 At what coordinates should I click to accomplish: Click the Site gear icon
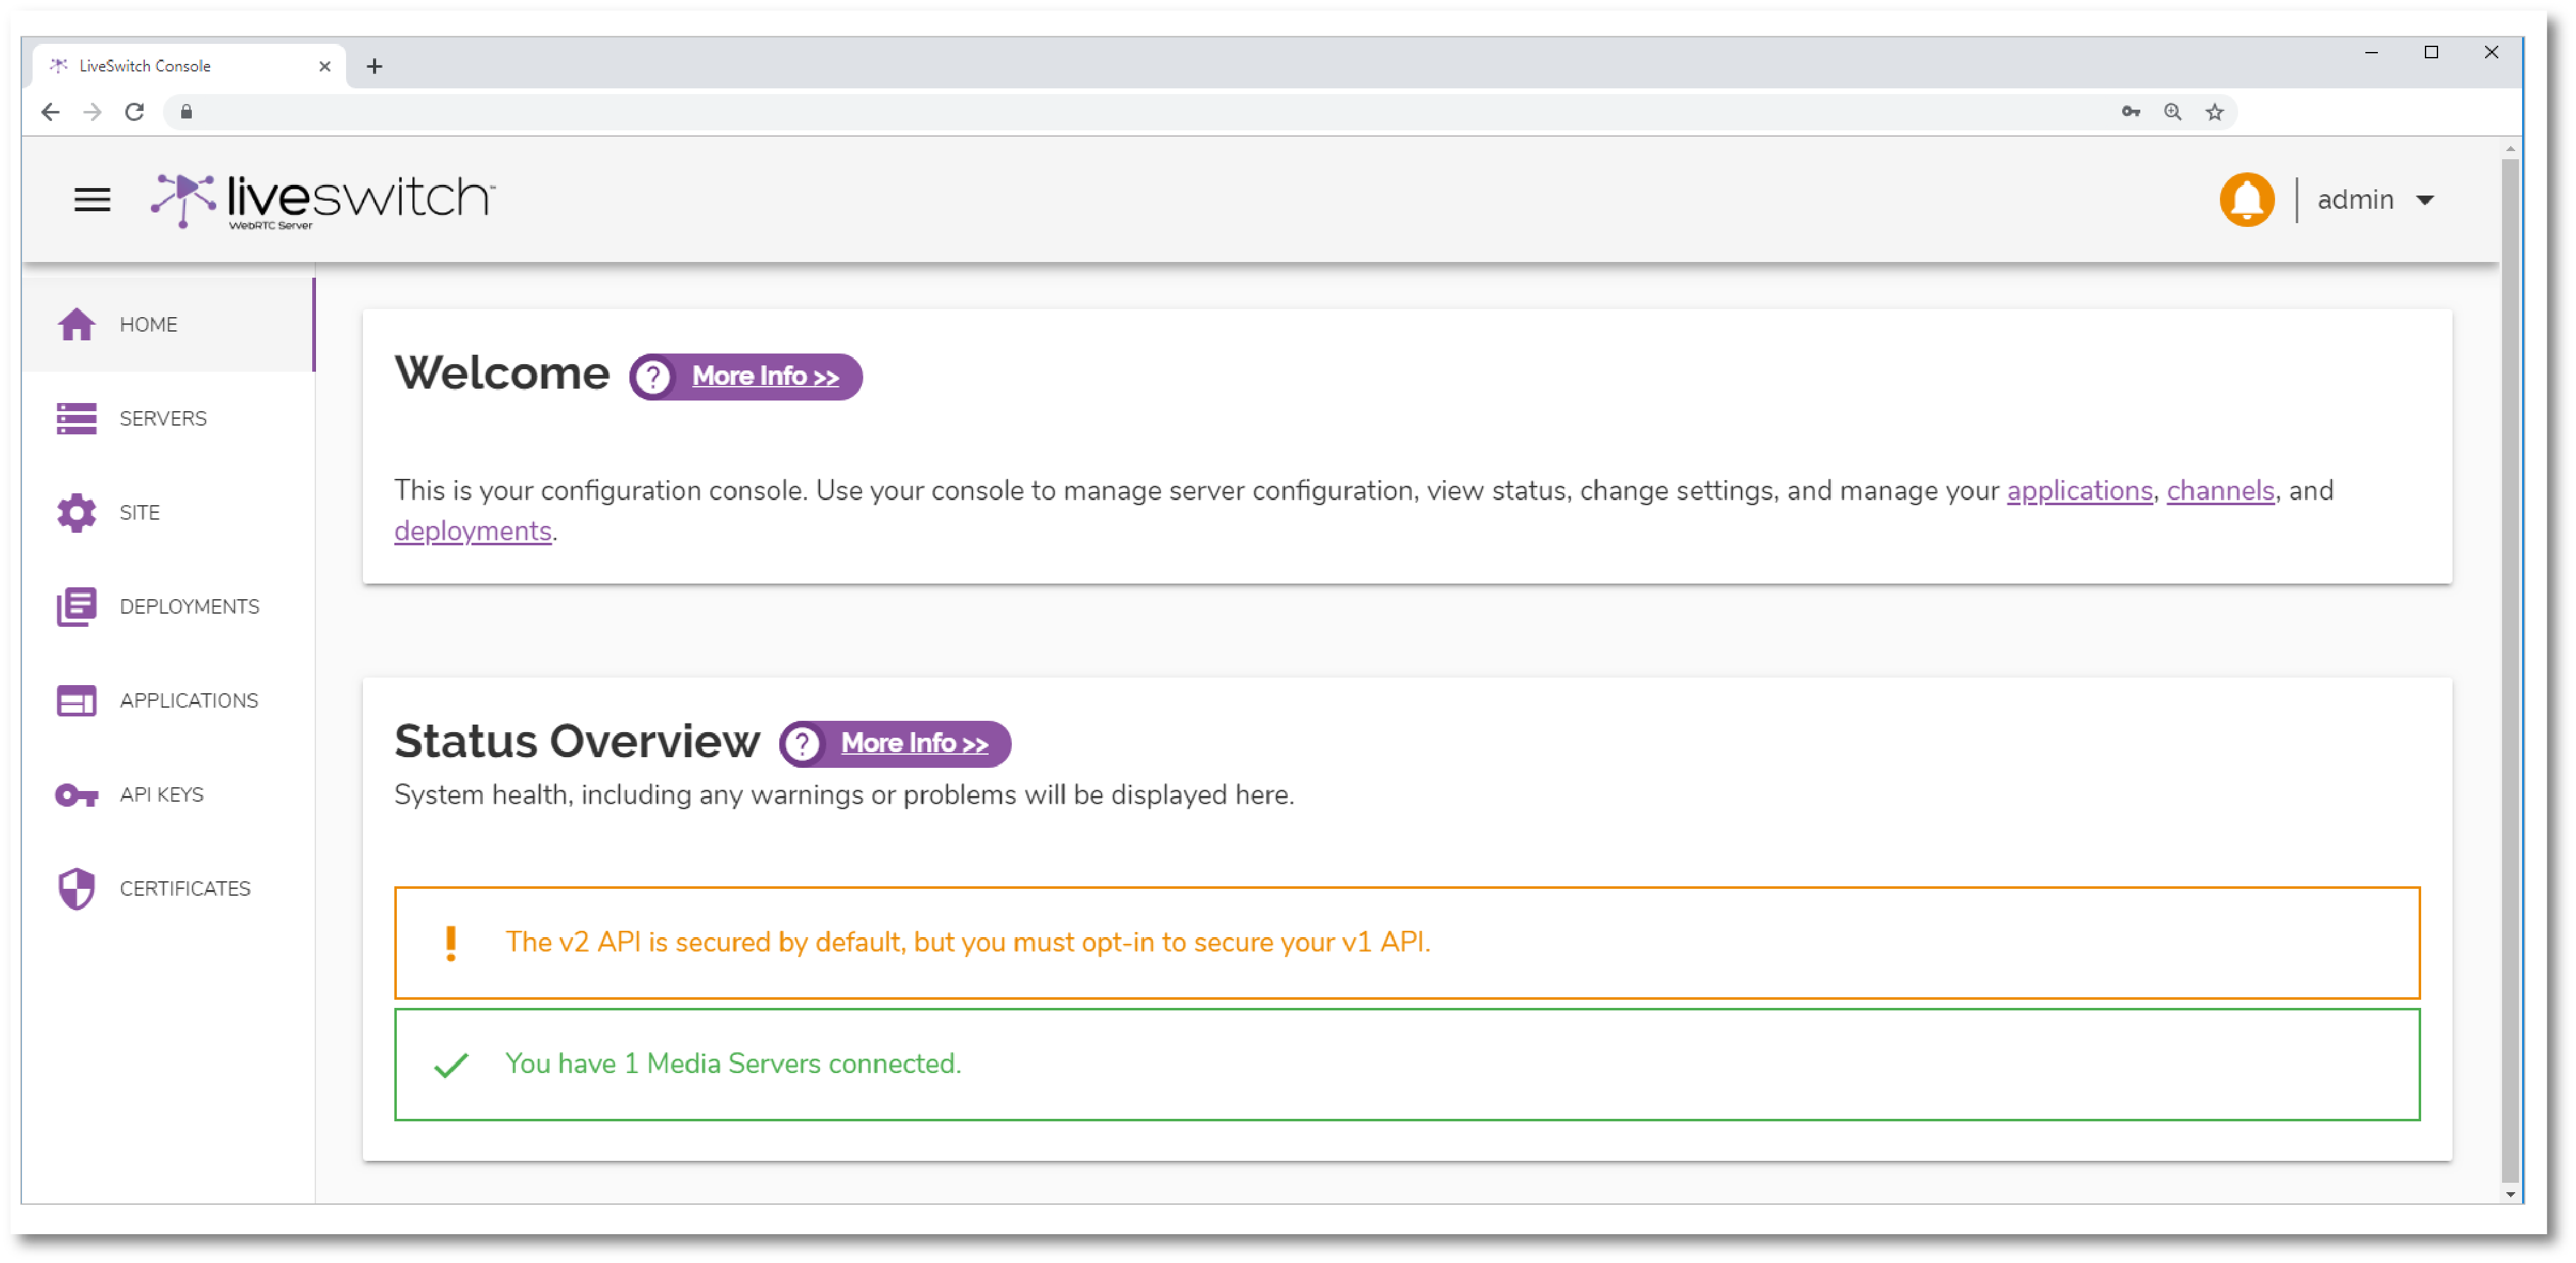[76, 513]
